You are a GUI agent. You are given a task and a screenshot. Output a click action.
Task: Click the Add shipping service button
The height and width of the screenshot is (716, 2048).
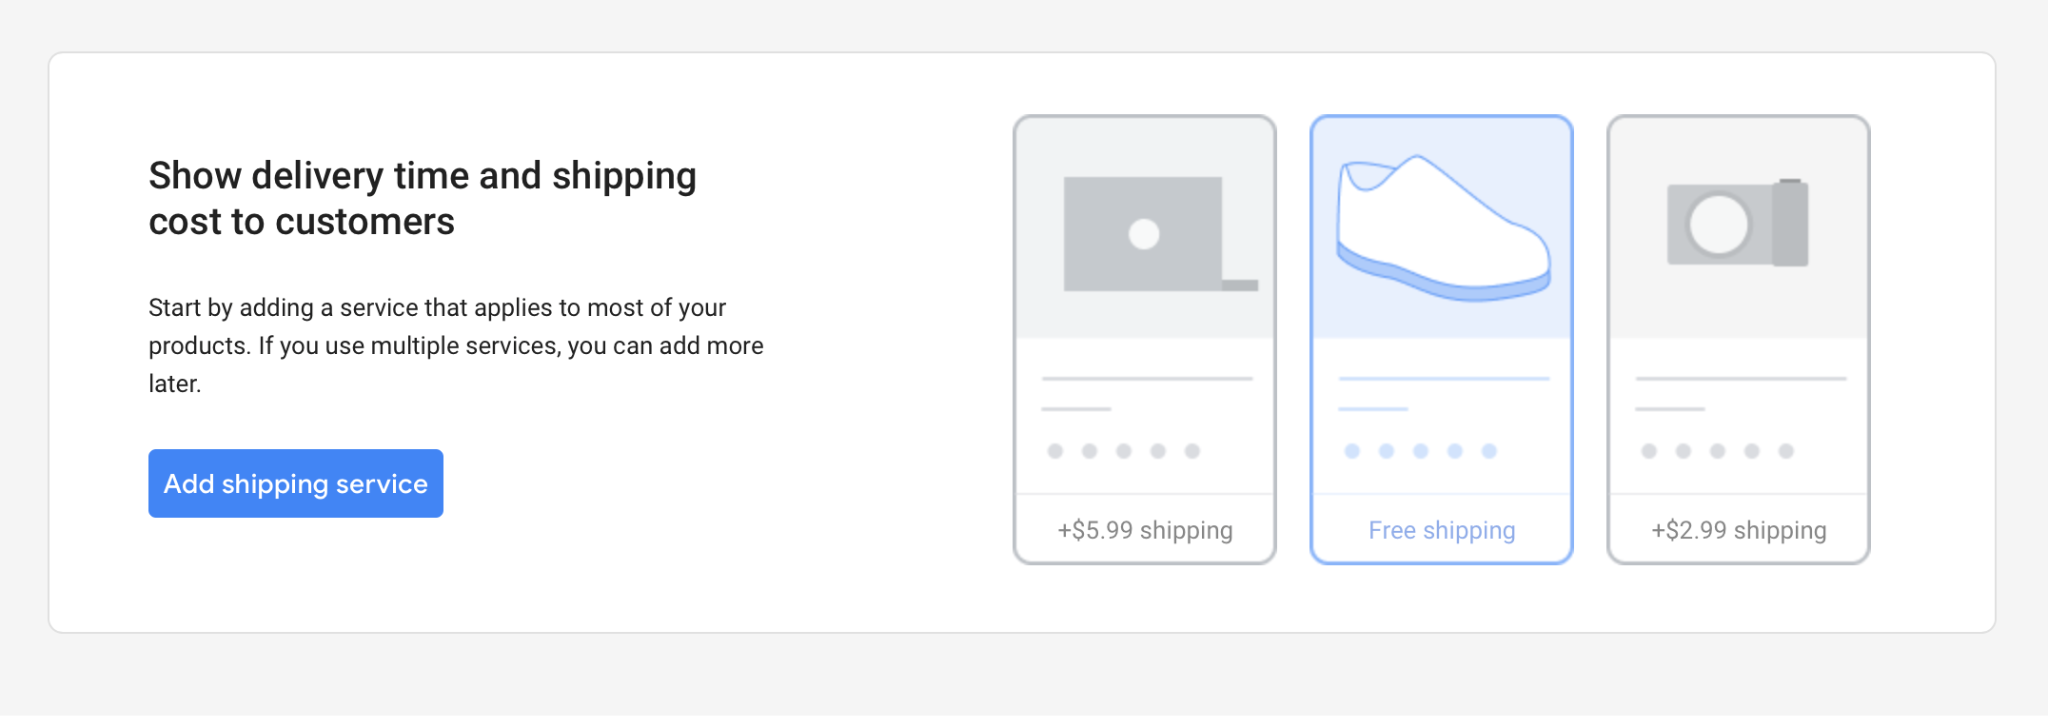tap(296, 483)
